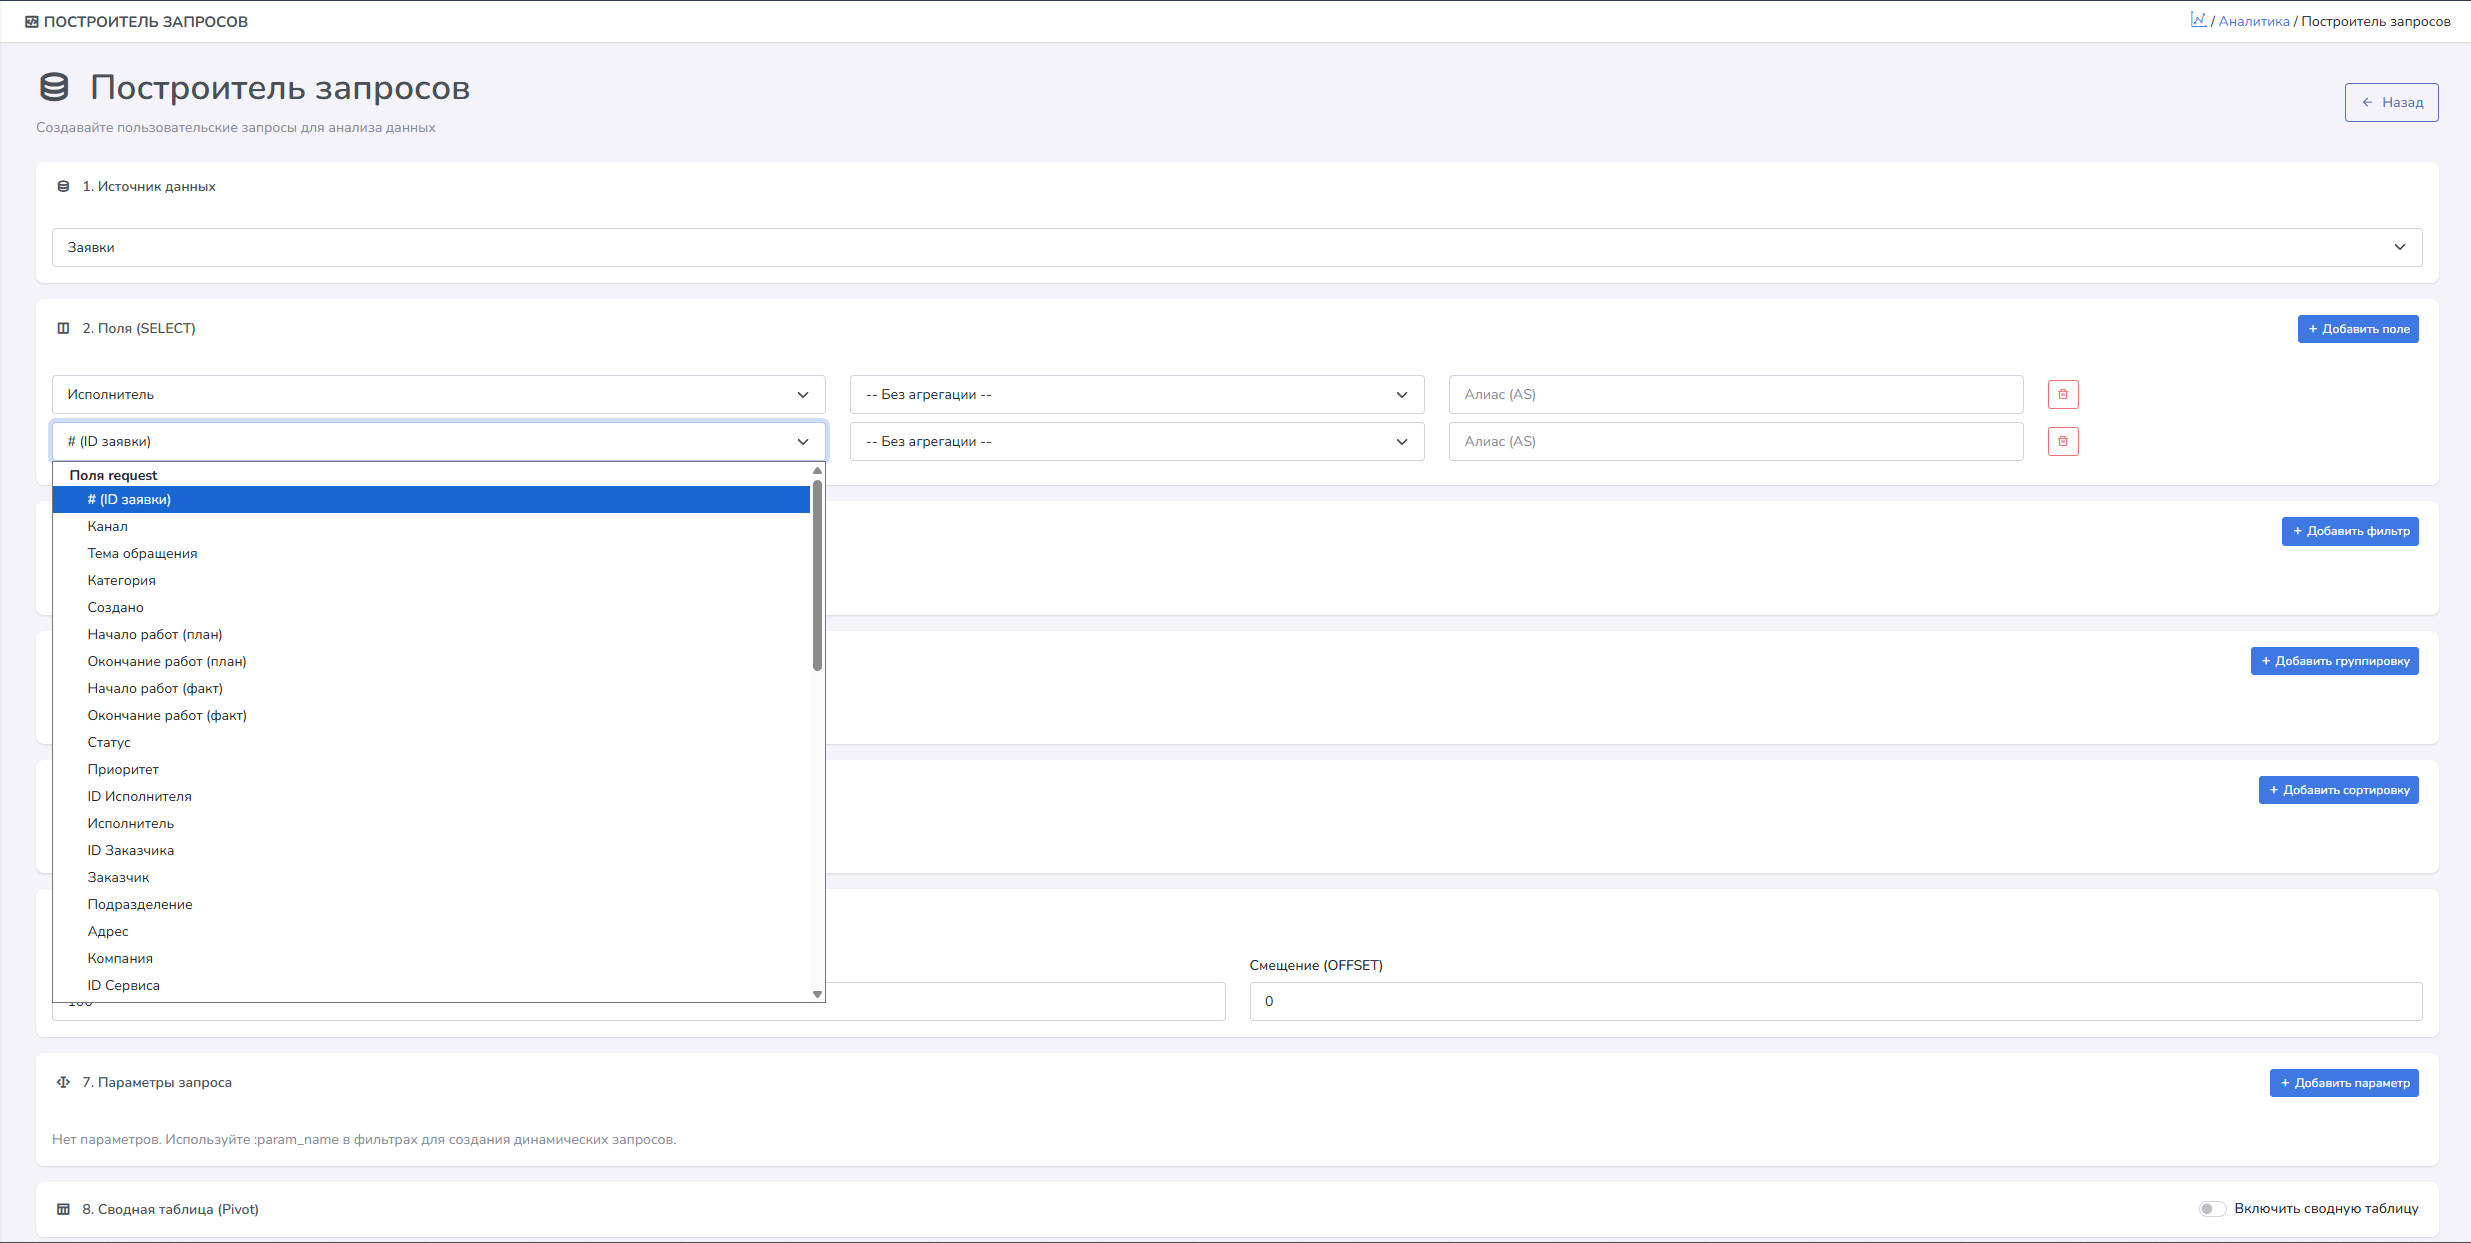Screen dimensions: 2471x1243
Task: Click the database icon at Источник данных
Action: [63, 187]
